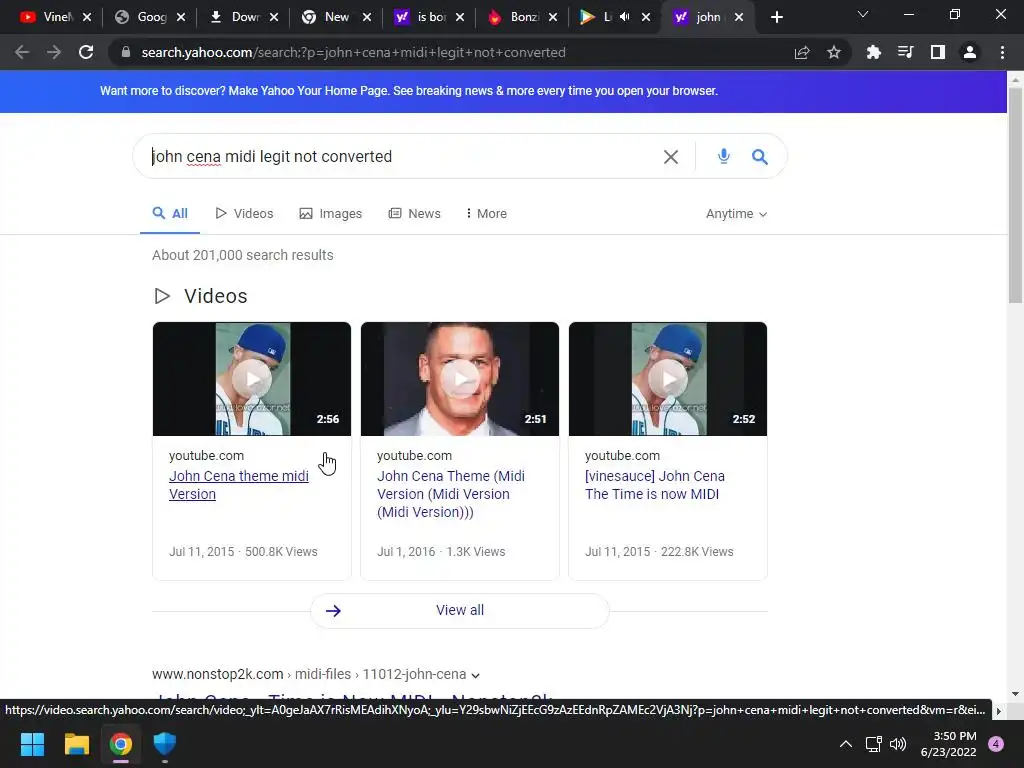This screenshot has width=1024, height=768.
Task: Toggle the browser side panel icon
Action: [x=938, y=52]
